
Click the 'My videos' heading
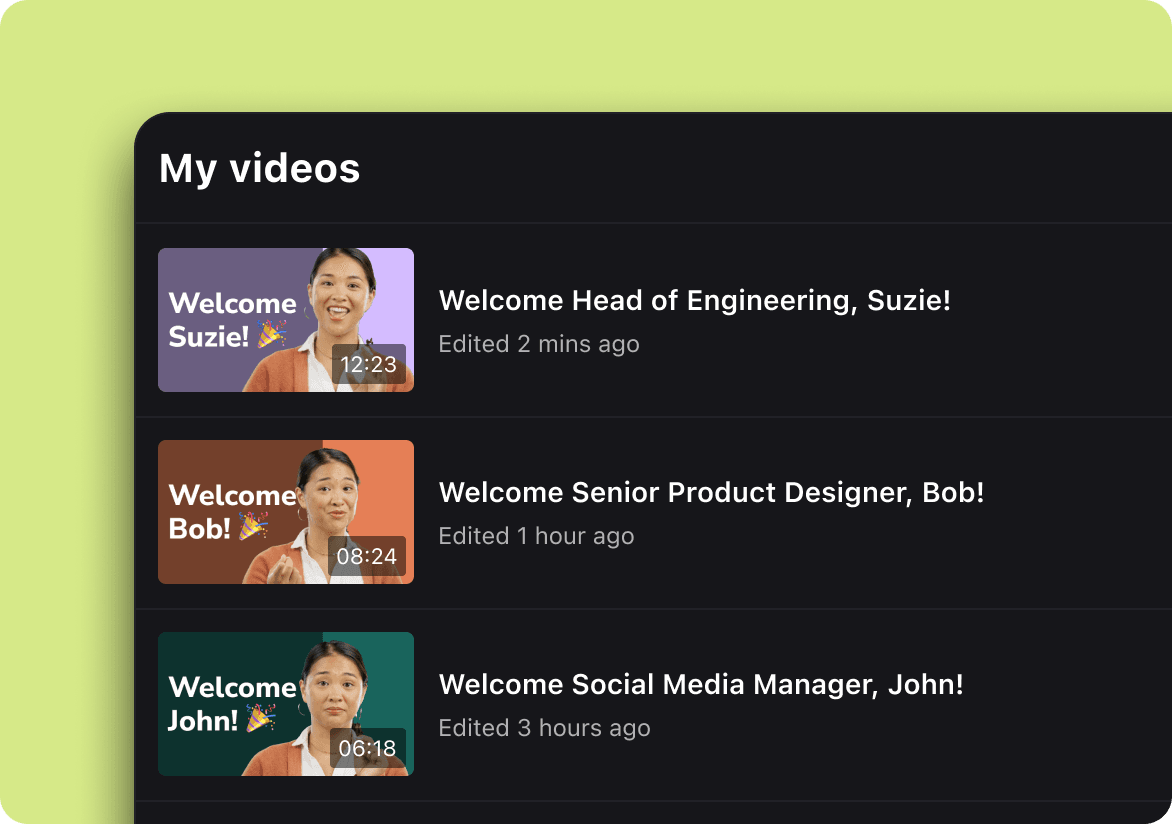tap(259, 167)
